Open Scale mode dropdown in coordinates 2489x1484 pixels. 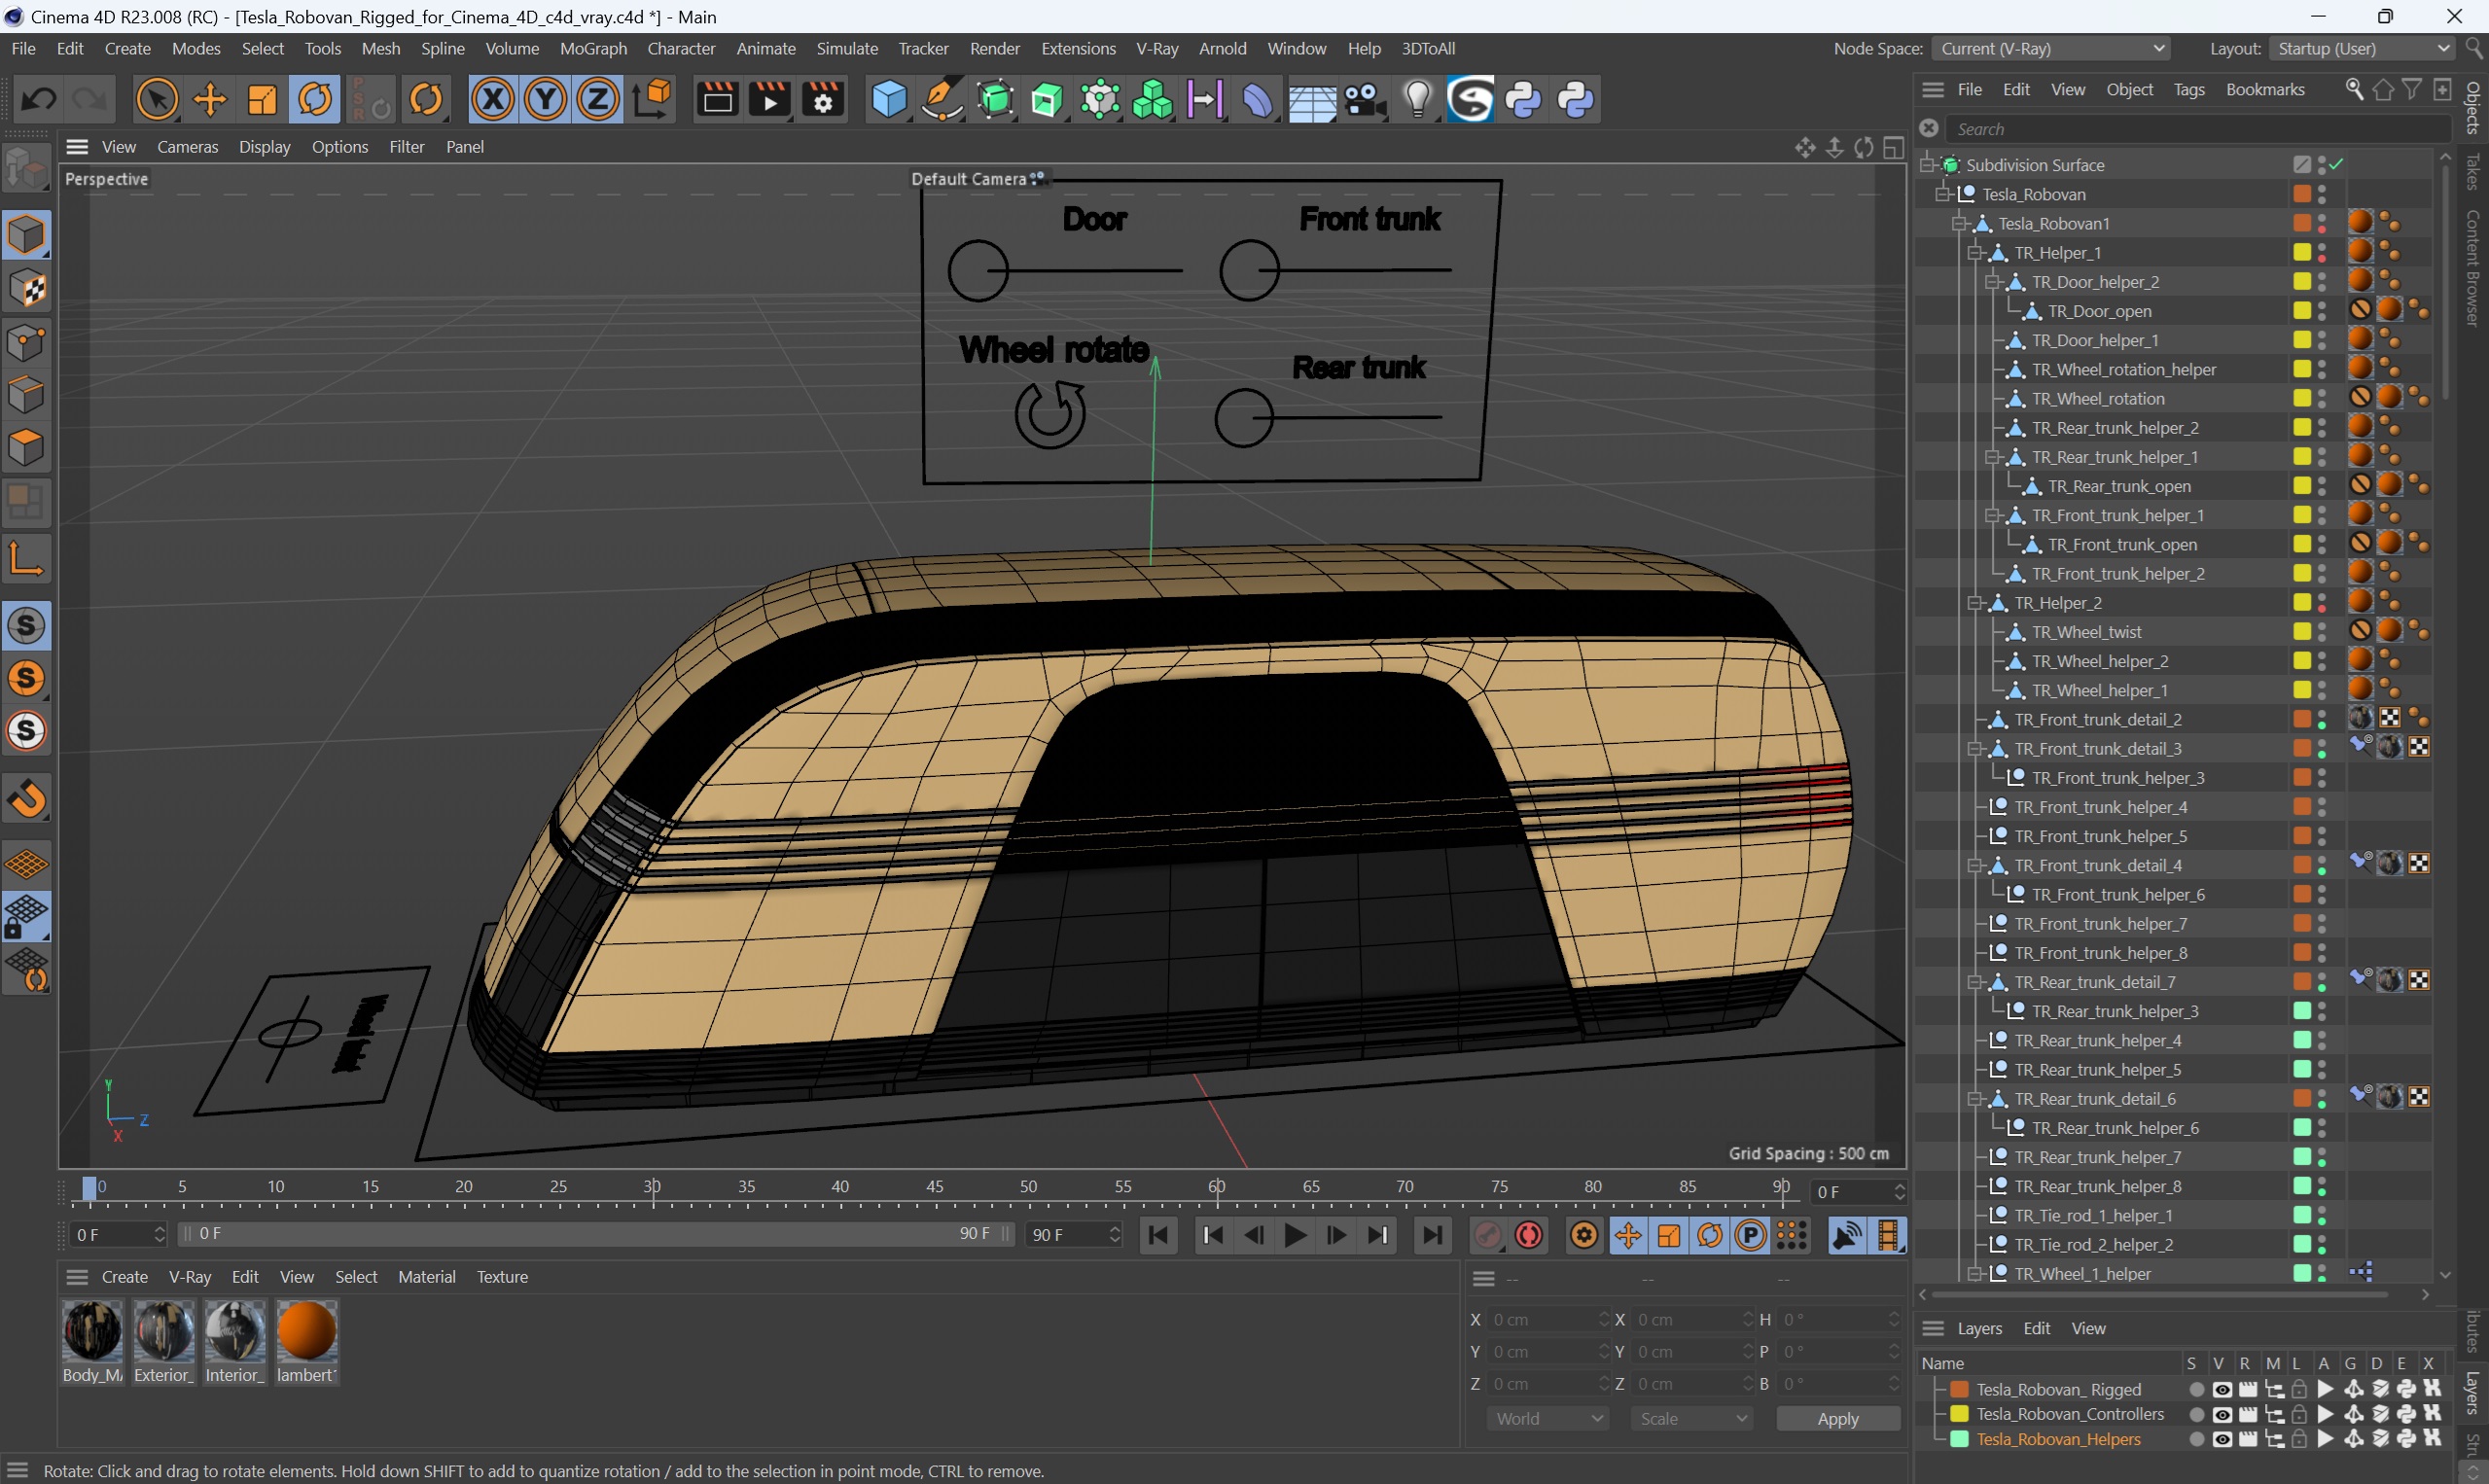1691,1419
